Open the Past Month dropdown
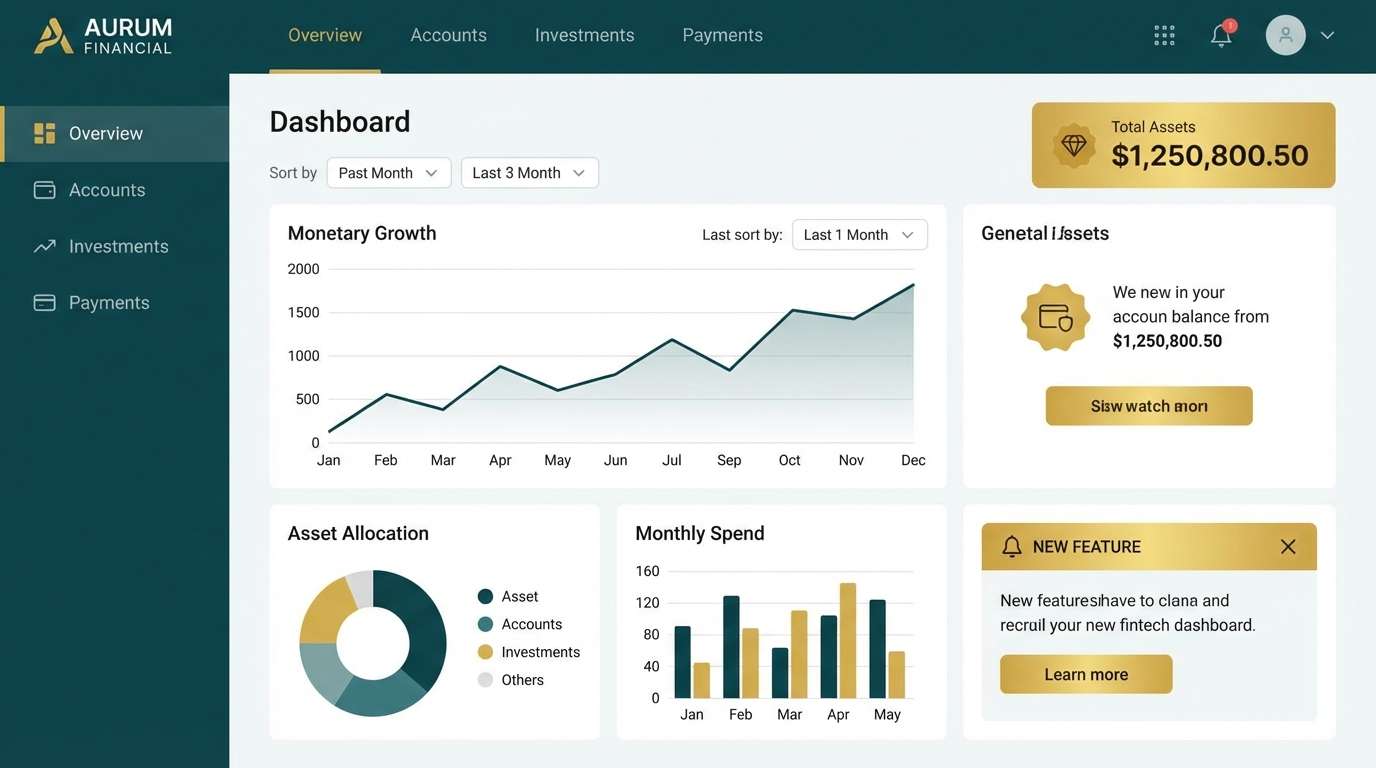 click(x=388, y=171)
